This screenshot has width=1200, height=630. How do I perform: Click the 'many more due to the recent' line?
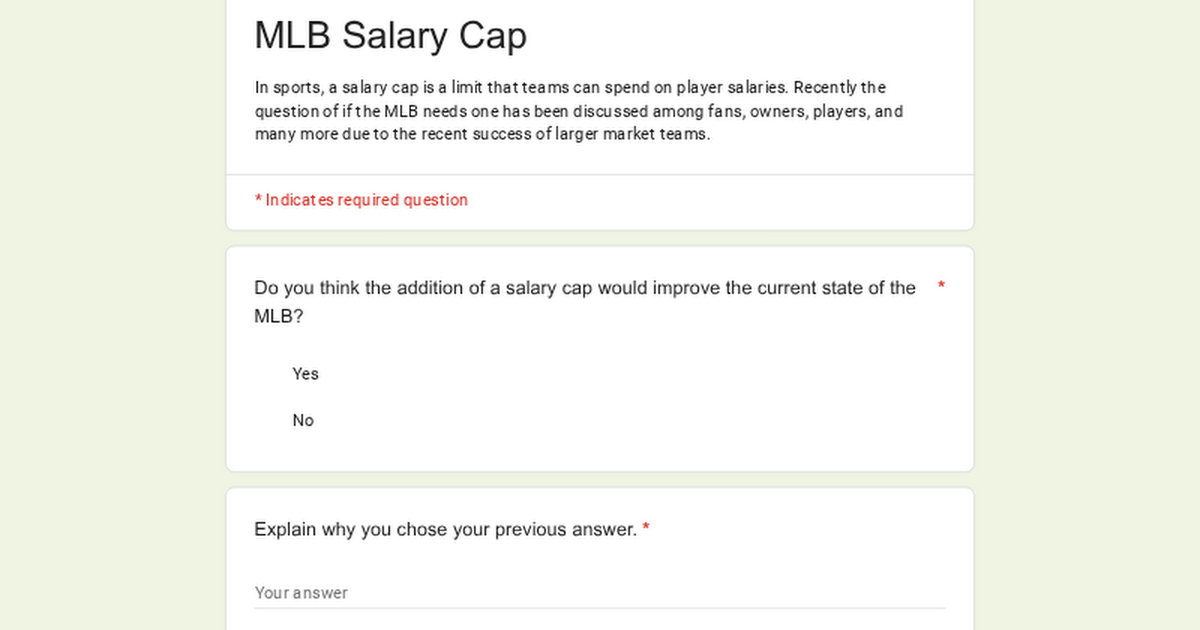click(x=482, y=135)
